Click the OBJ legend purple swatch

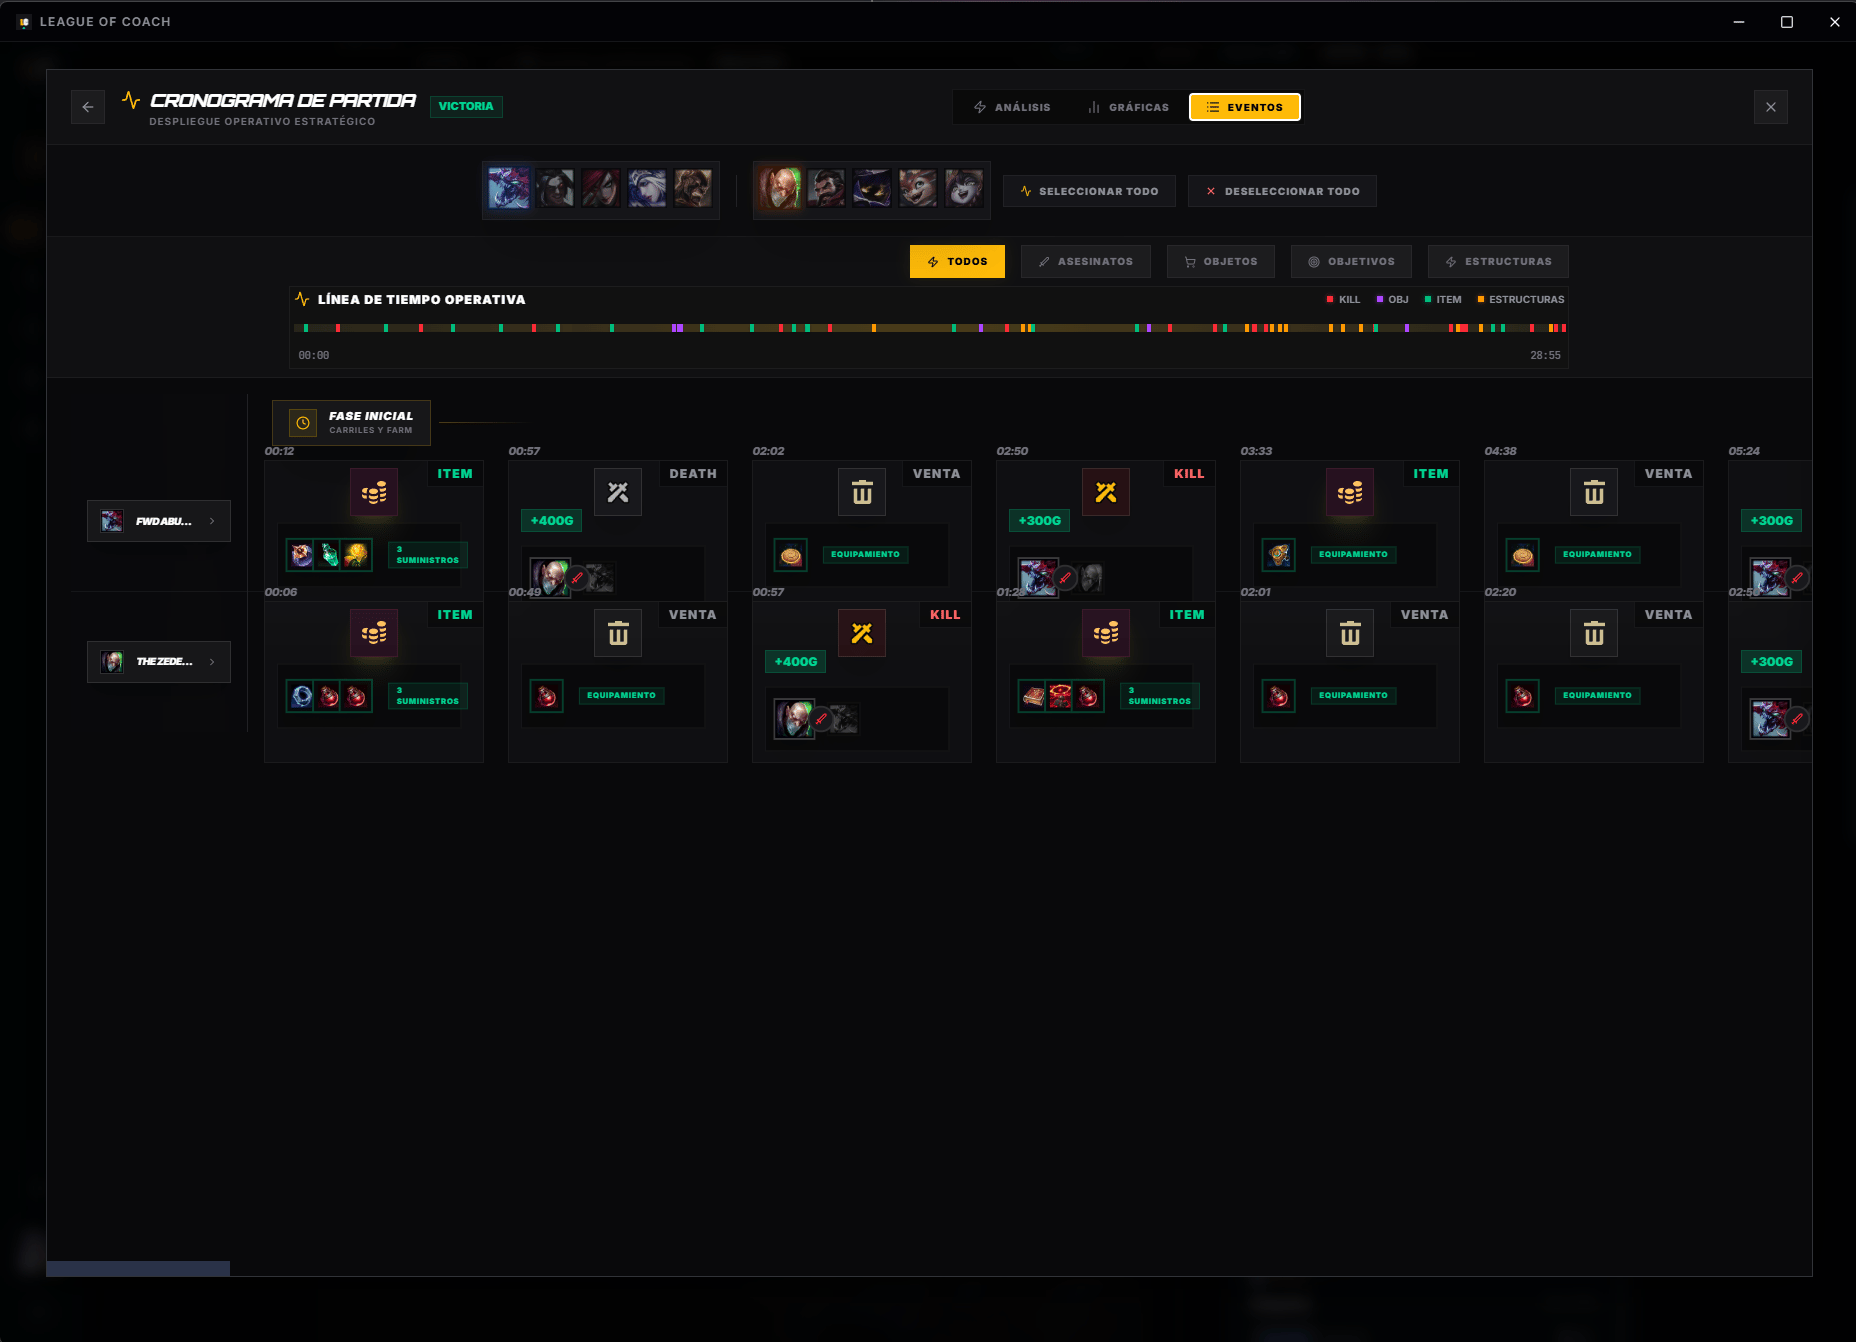pos(1380,299)
